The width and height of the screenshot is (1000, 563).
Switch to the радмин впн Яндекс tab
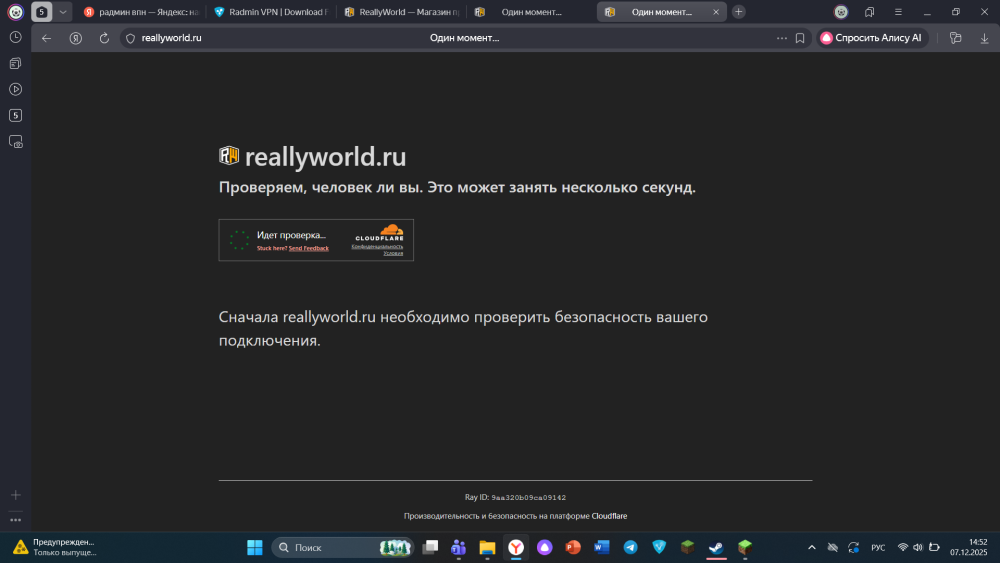pyautogui.click(x=142, y=12)
